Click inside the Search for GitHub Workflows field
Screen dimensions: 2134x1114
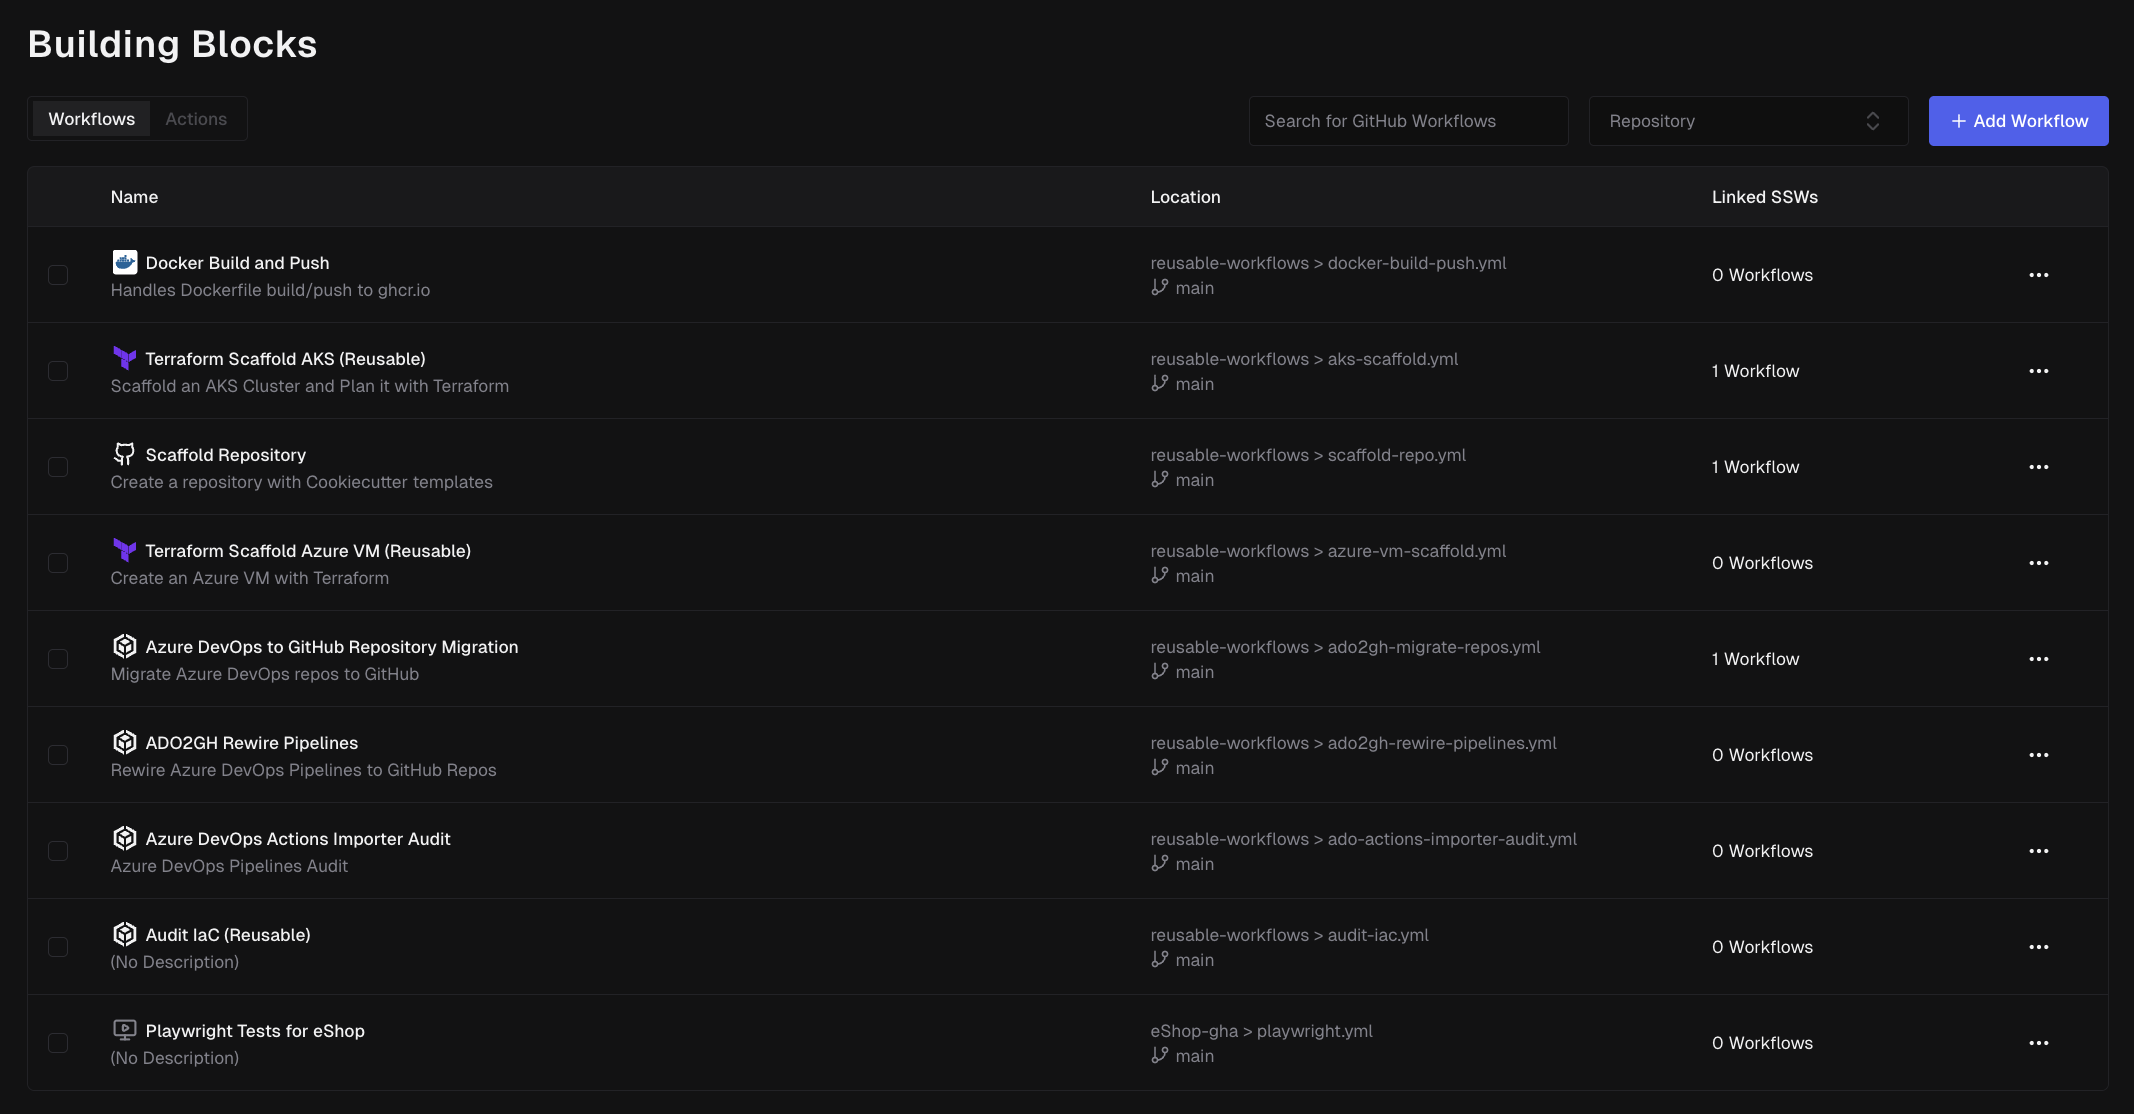point(1407,120)
